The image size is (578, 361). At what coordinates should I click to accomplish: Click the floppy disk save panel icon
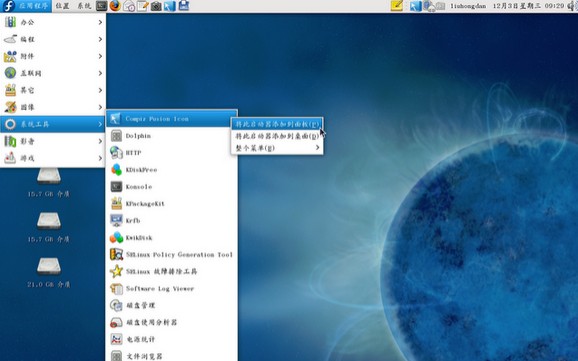[184, 6]
